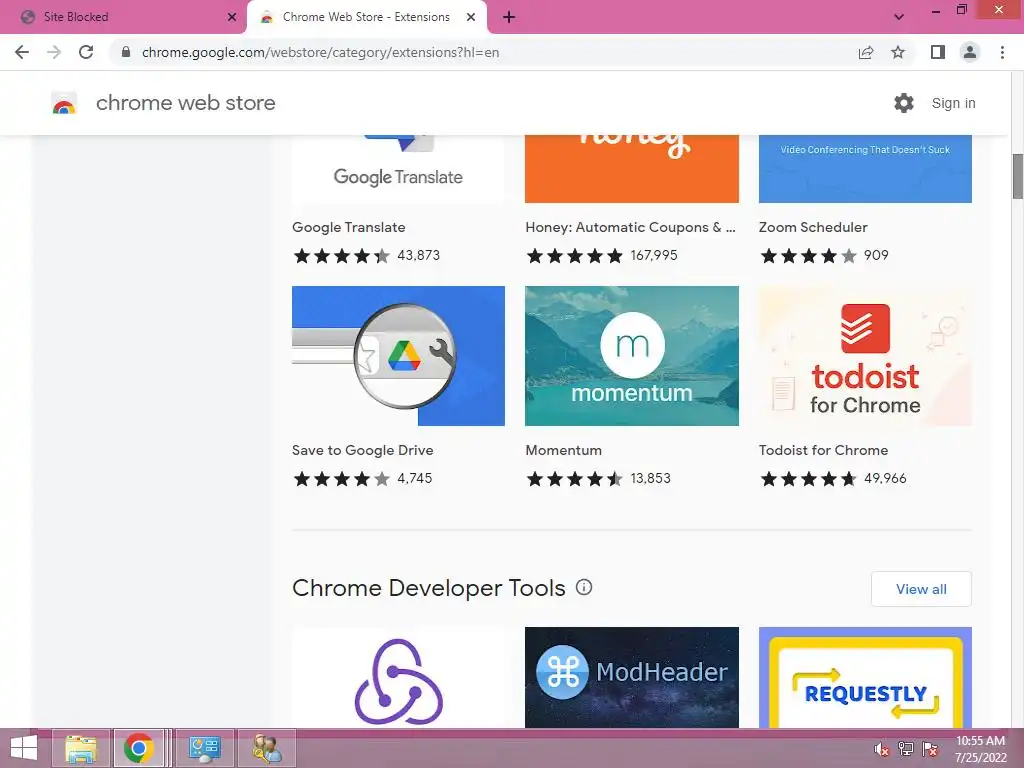Open the tab search chevron dropdown
Screen dimensions: 1024x768
pyautogui.click(x=899, y=17)
